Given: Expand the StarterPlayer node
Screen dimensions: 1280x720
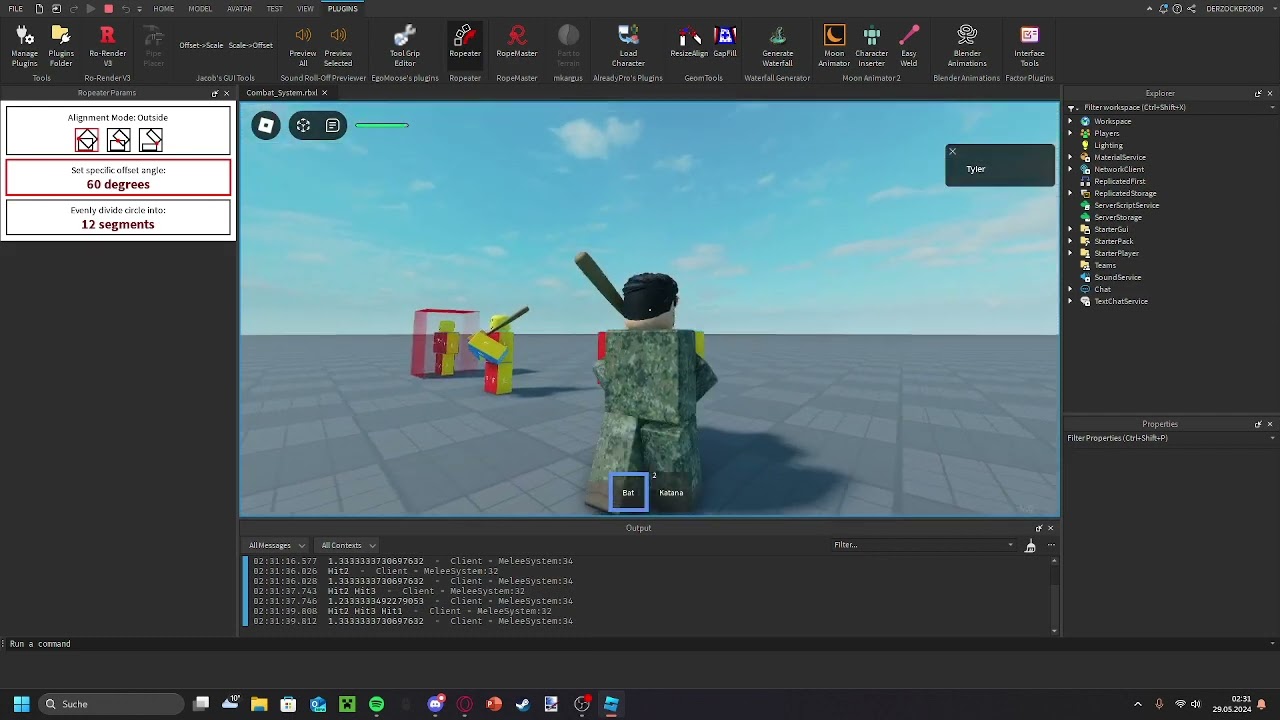Looking at the screenshot, I should click(1070, 253).
